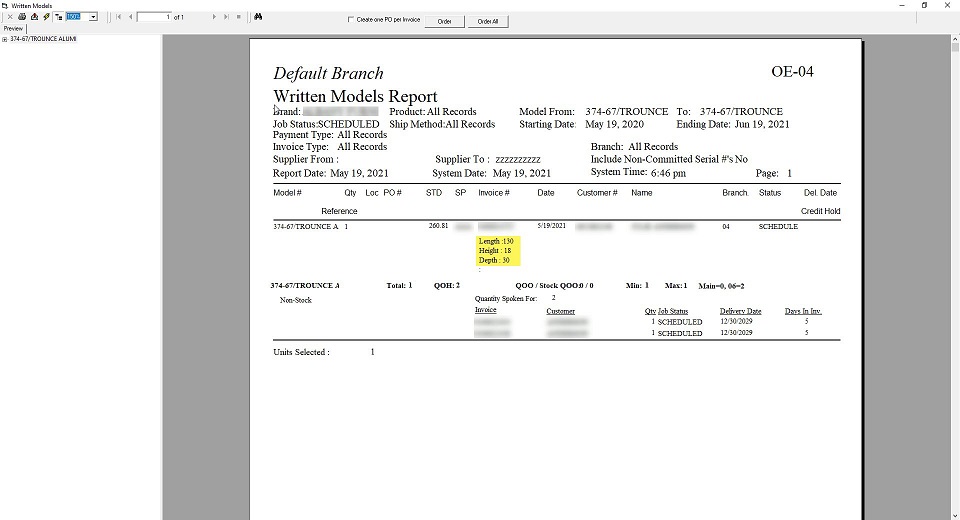Click the Refresh lightning bolt icon
The width and height of the screenshot is (960, 520).
tap(46, 18)
